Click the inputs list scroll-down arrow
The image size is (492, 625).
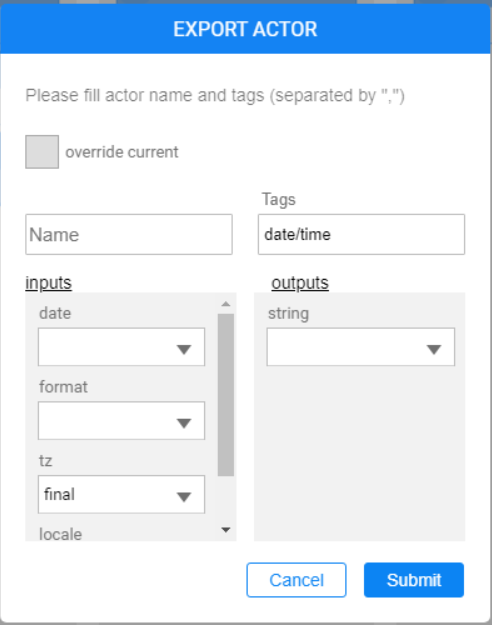pyautogui.click(x=226, y=530)
